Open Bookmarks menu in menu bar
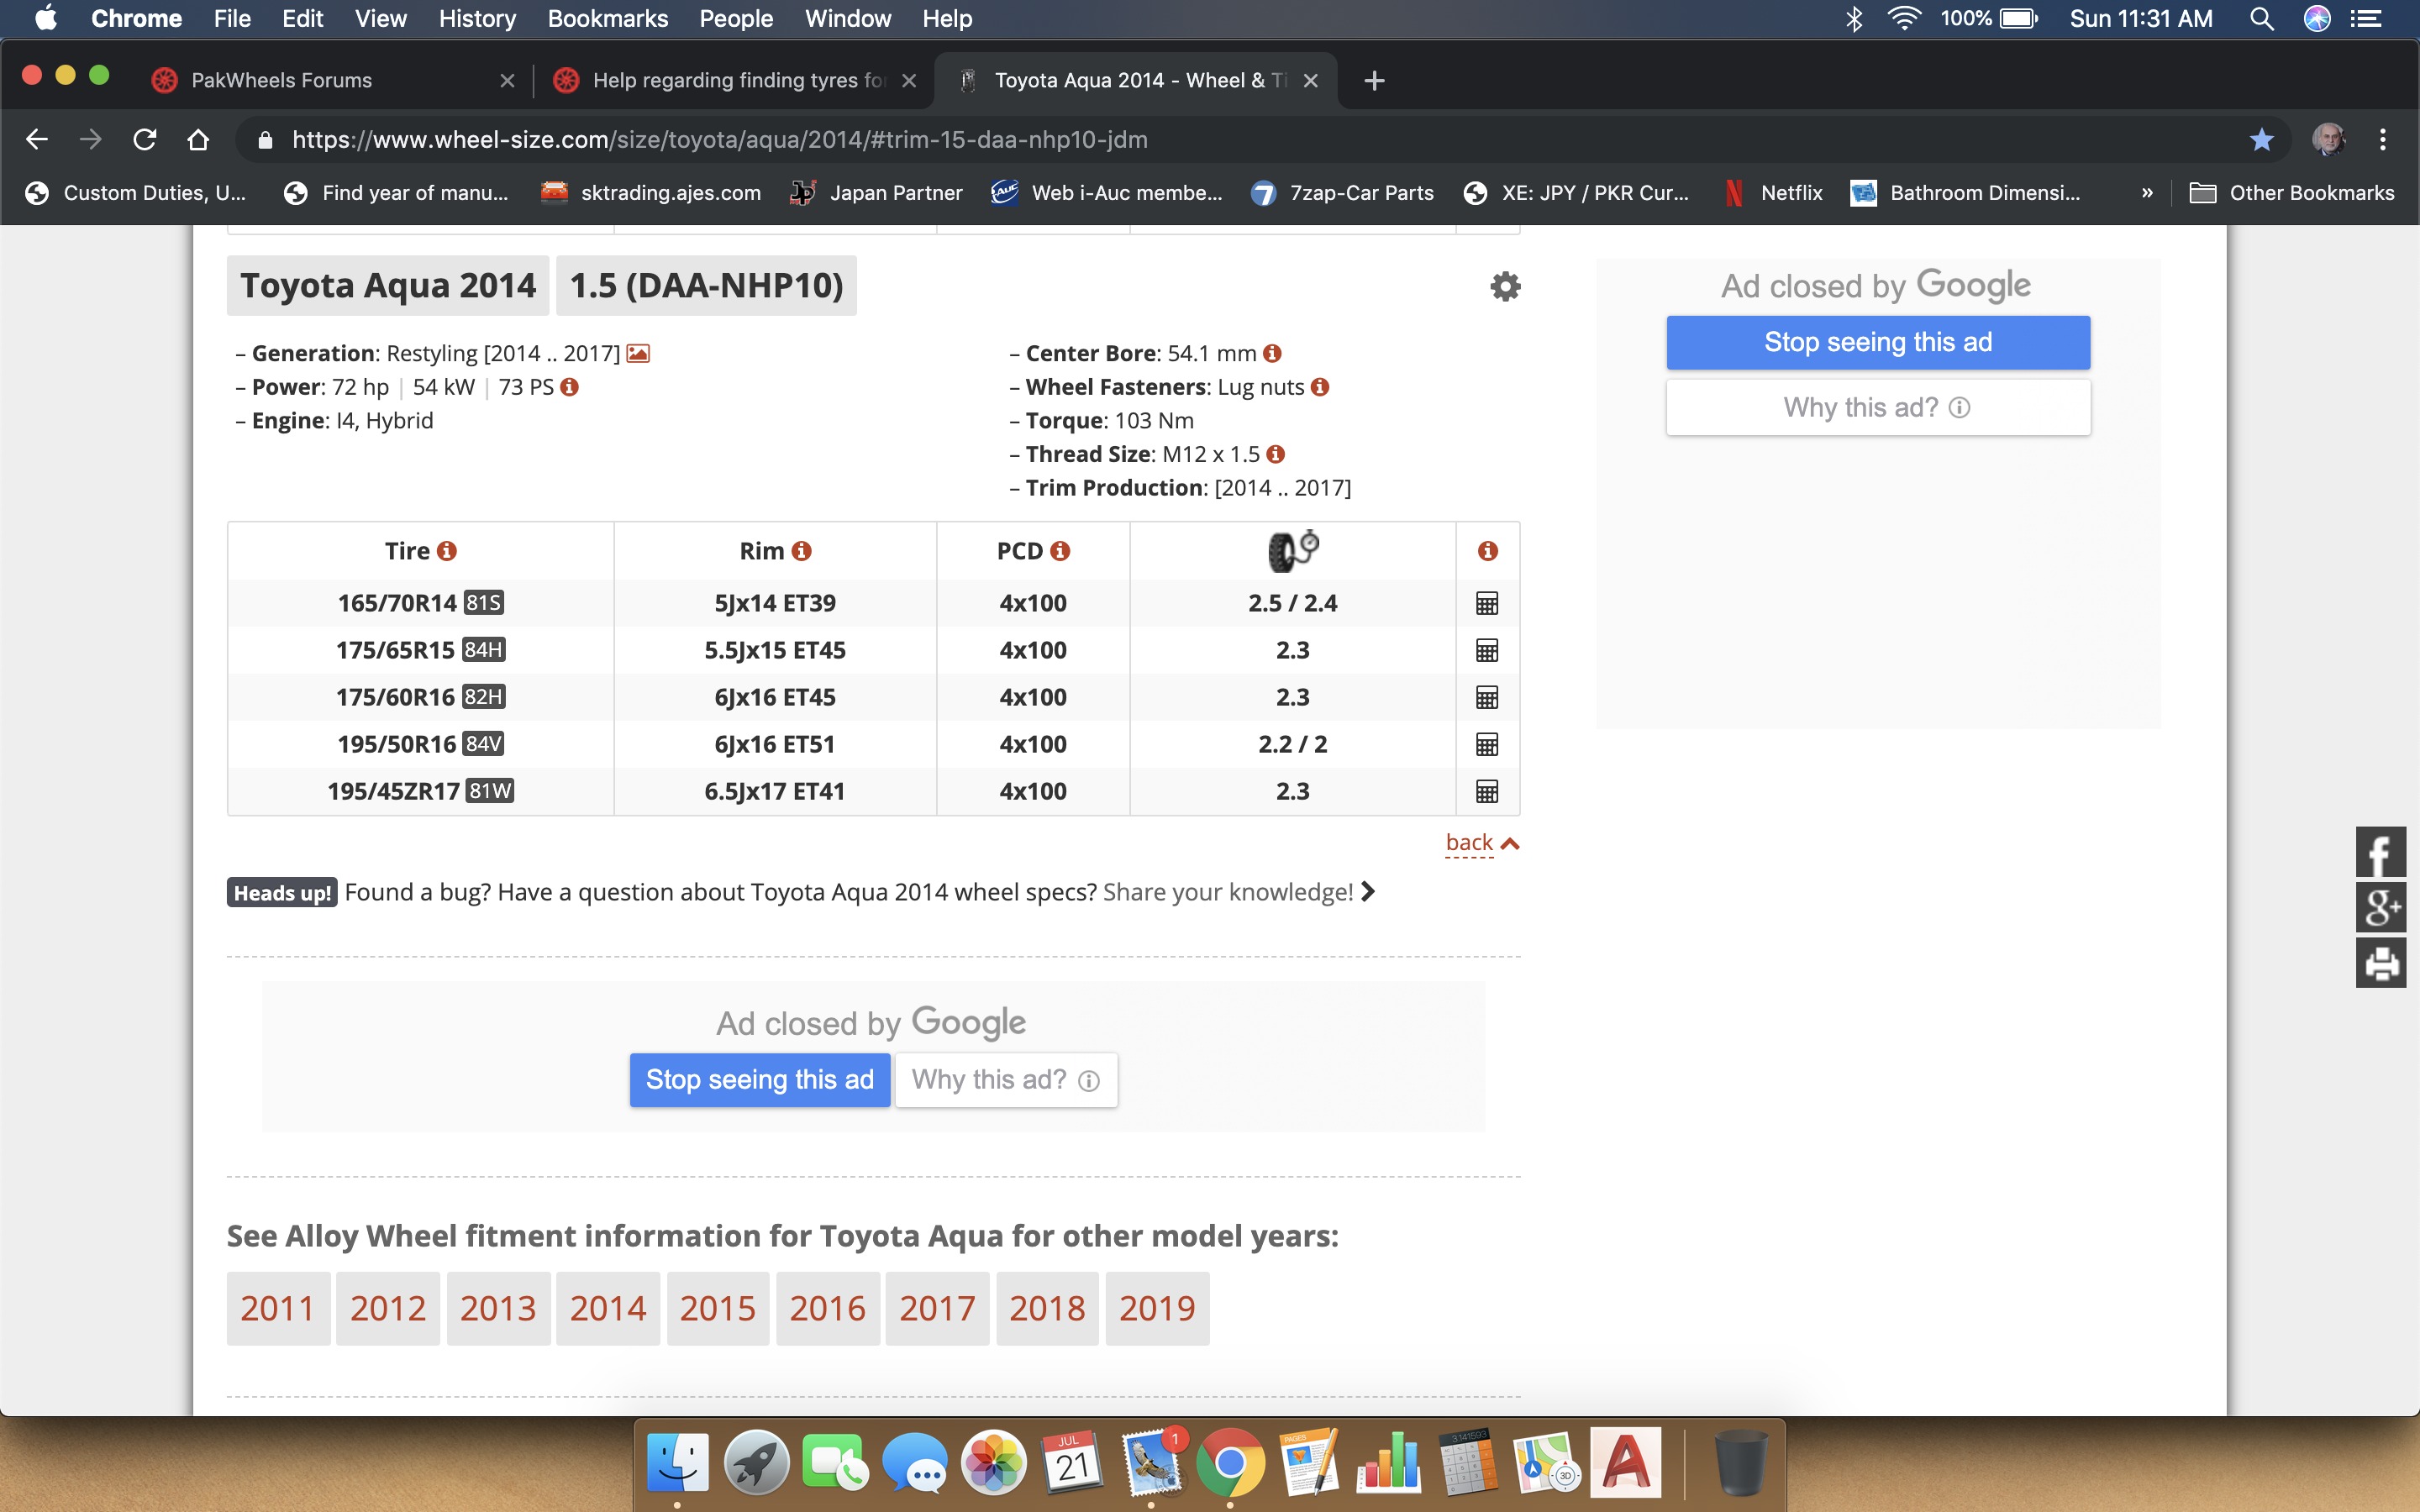This screenshot has width=2420, height=1512. pyautogui.click(x=607, y=19)
